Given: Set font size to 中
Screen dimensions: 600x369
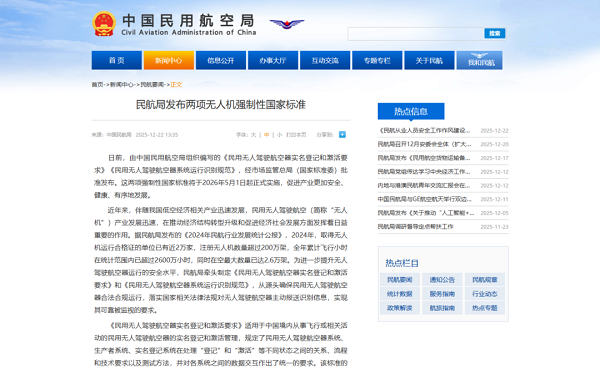Looking at the screenshot, I should (x=266, y=135).
